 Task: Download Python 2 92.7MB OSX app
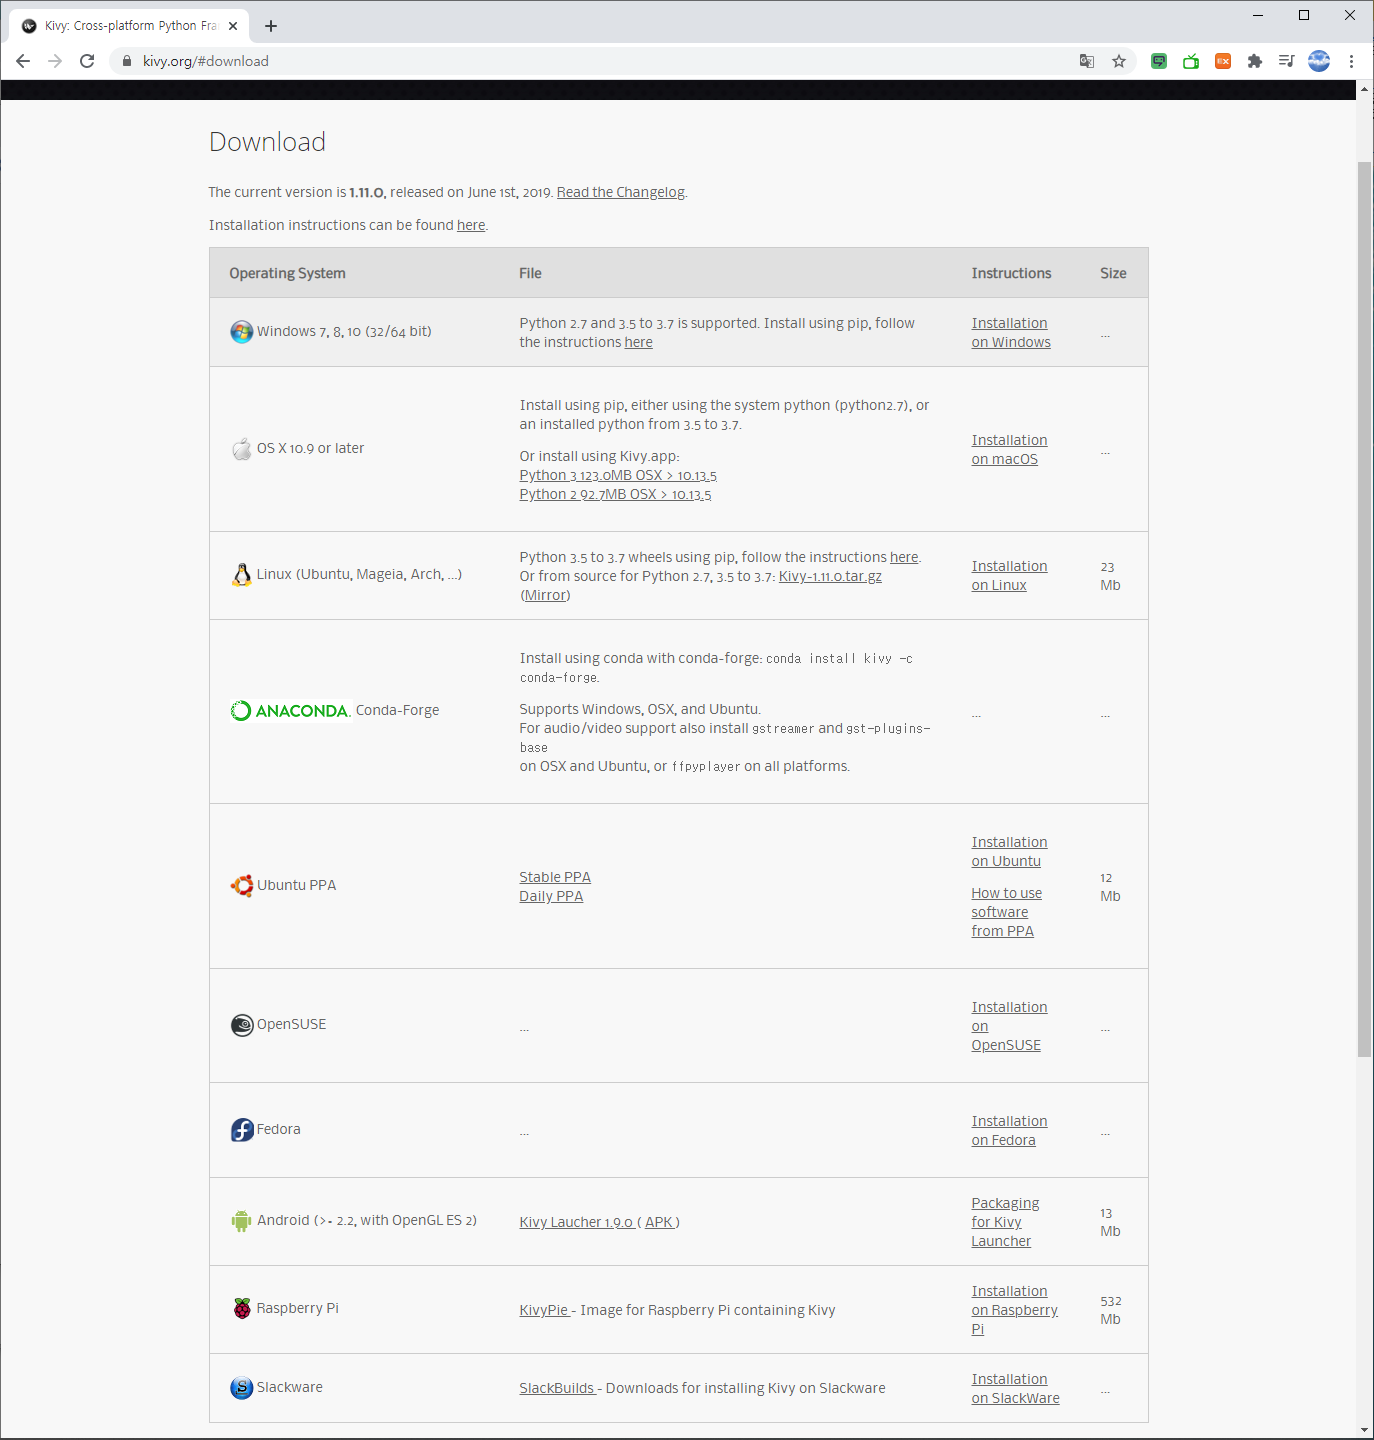615,495
